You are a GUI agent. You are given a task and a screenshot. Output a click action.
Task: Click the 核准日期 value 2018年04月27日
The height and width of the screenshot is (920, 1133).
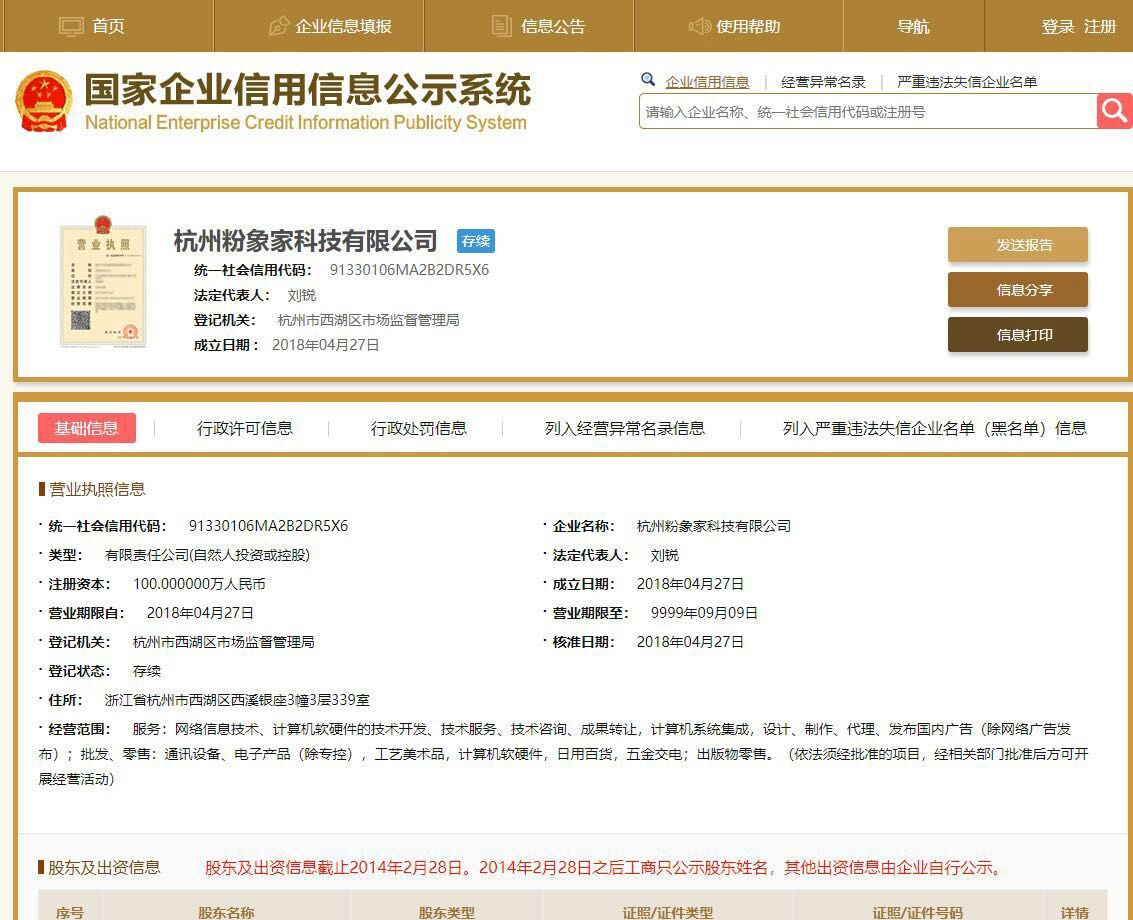[x=690, y=642]
